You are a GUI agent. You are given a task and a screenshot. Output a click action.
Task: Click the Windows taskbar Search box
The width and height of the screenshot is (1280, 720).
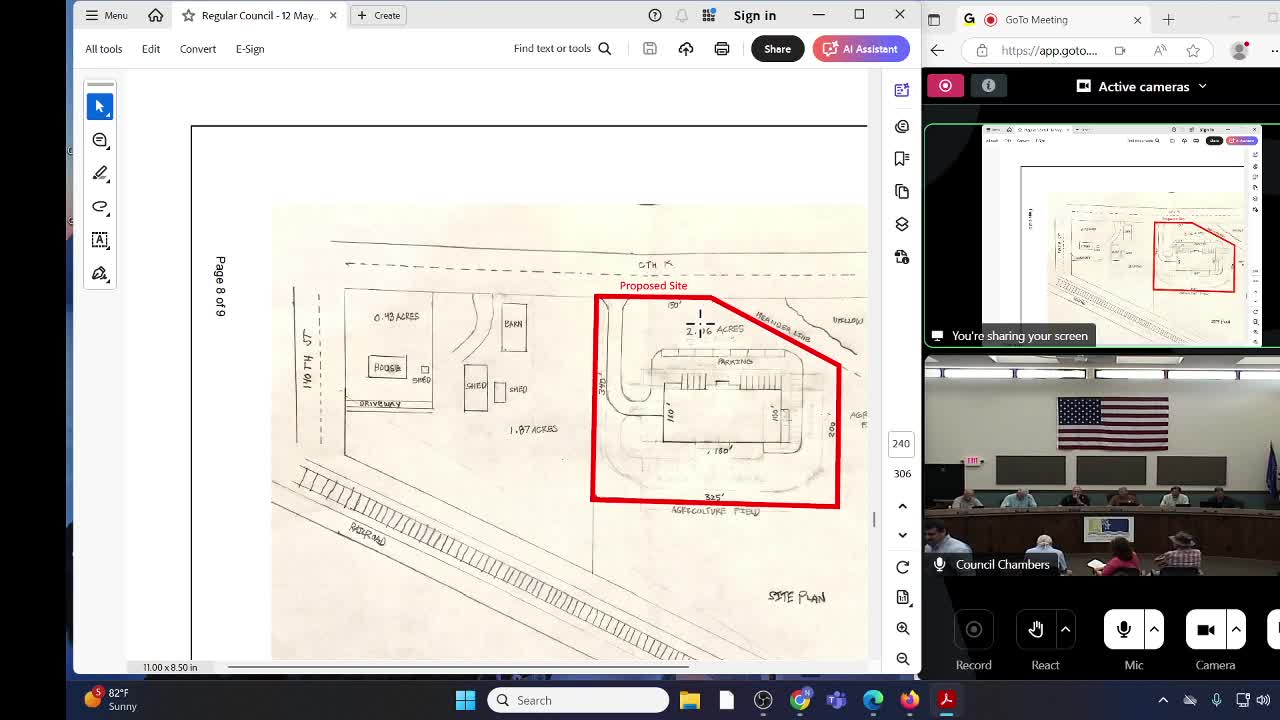578,700
